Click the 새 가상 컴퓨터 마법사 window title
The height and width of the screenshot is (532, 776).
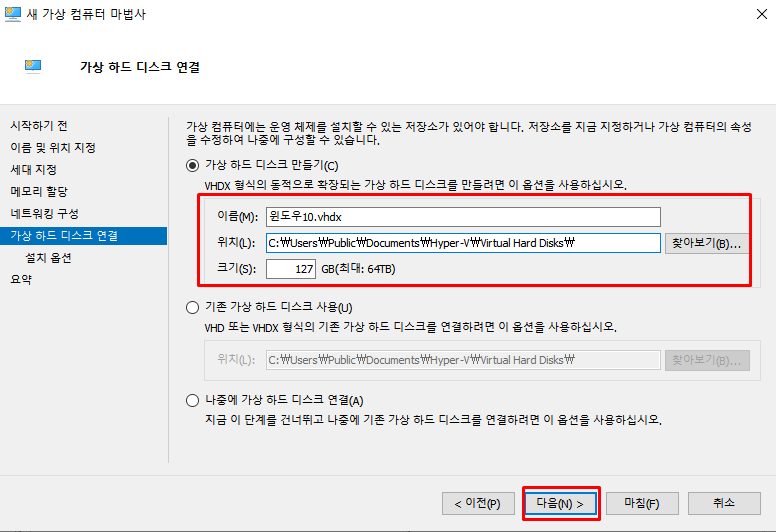pos(87,14)
